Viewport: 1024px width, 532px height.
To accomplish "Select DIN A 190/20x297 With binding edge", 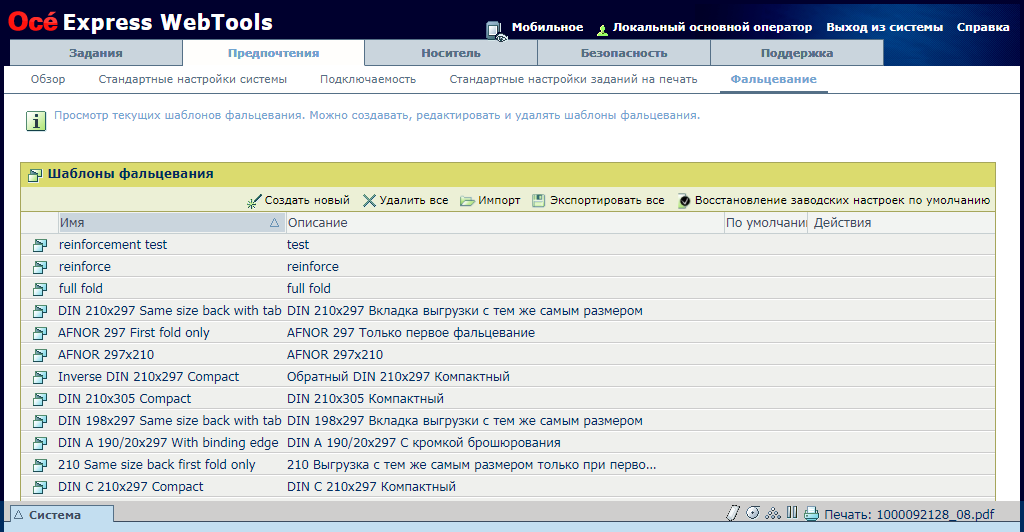I will pyautogui.click(x=168, y=443).
